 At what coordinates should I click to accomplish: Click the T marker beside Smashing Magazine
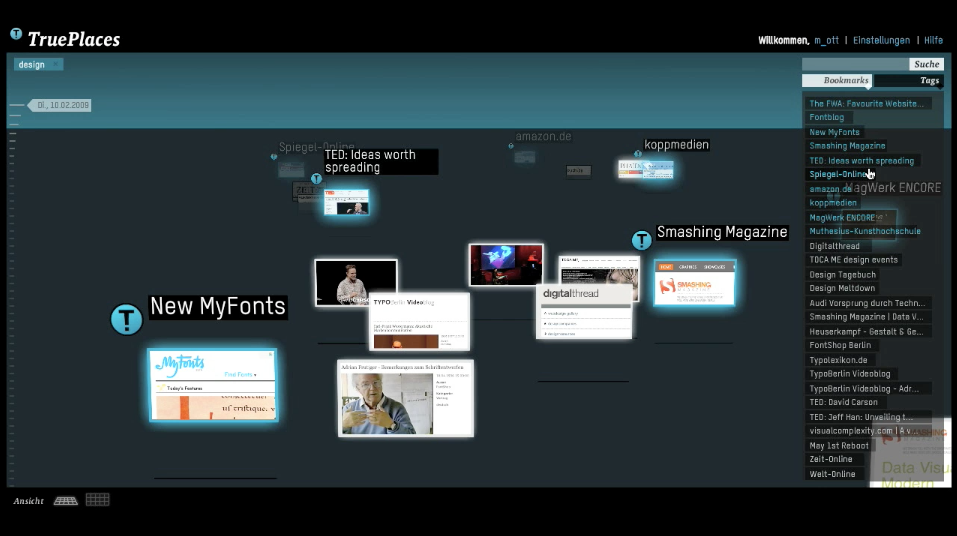tap(641, 240)
